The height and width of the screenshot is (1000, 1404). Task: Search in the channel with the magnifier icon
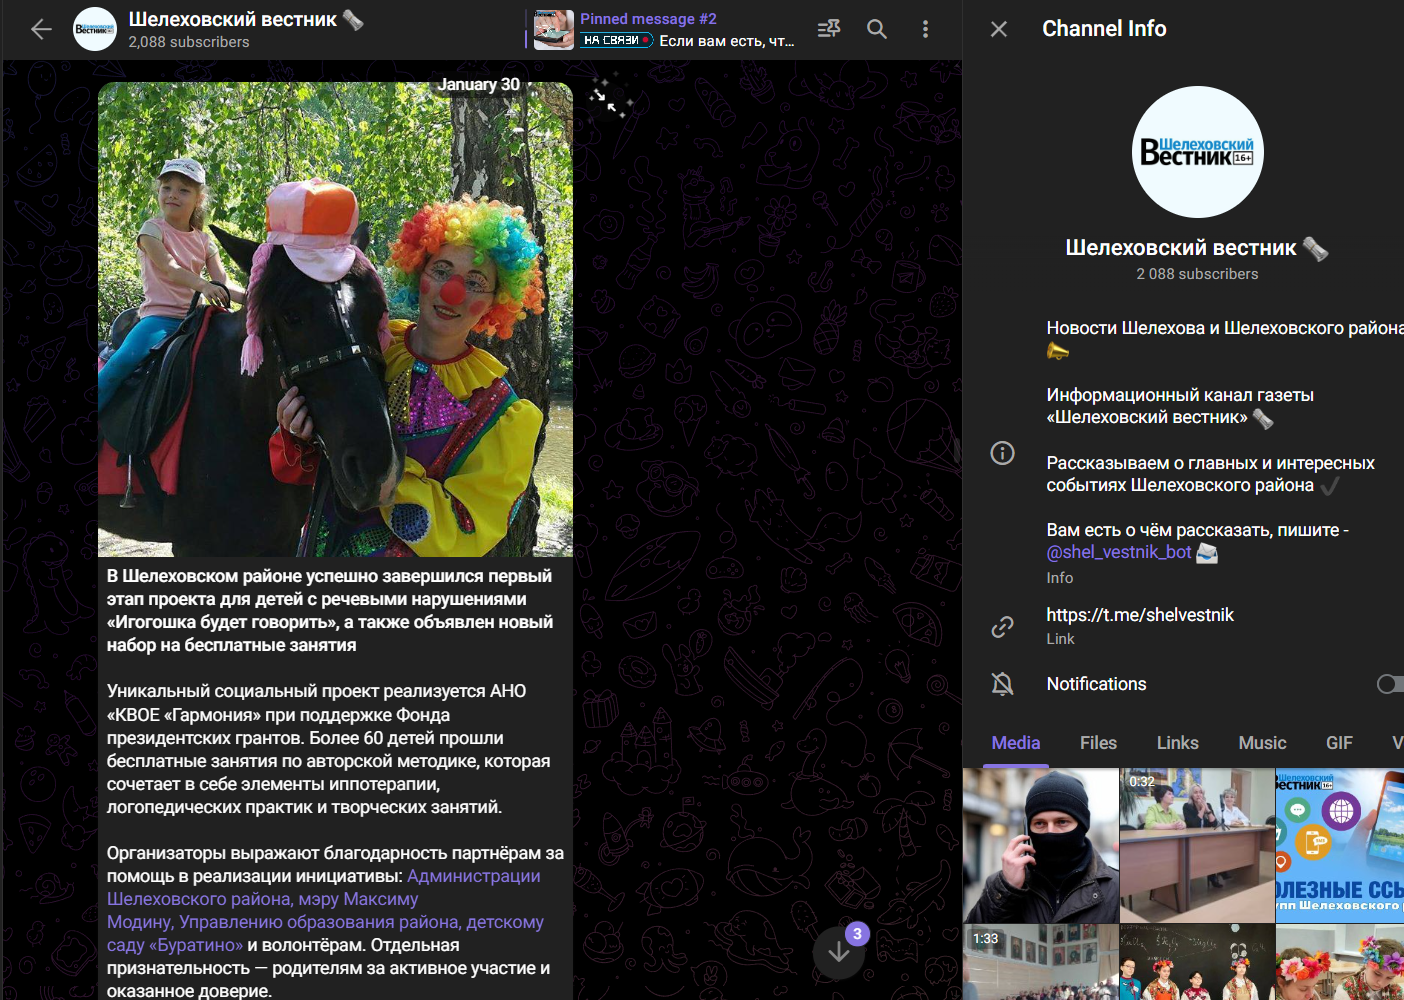point(877,29)
